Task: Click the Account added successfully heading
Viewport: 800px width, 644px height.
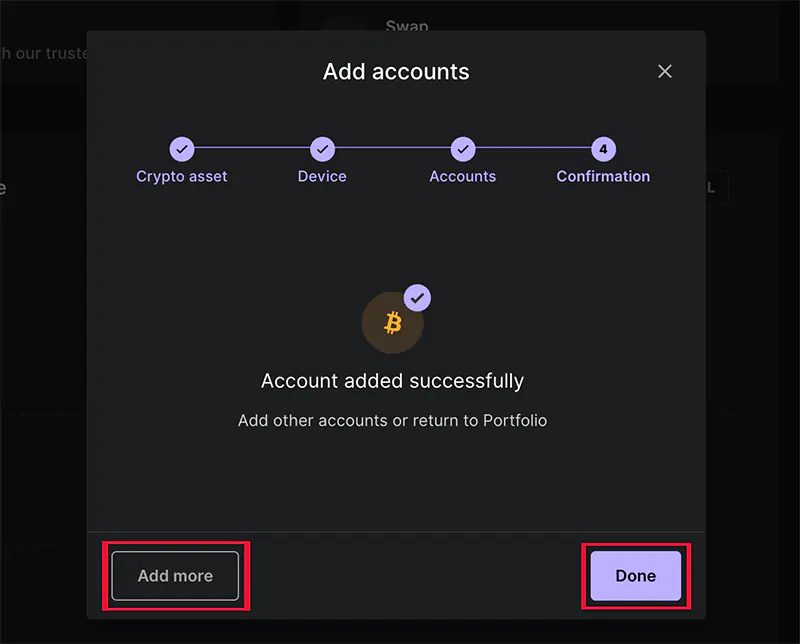Action: tap(392, 381)
